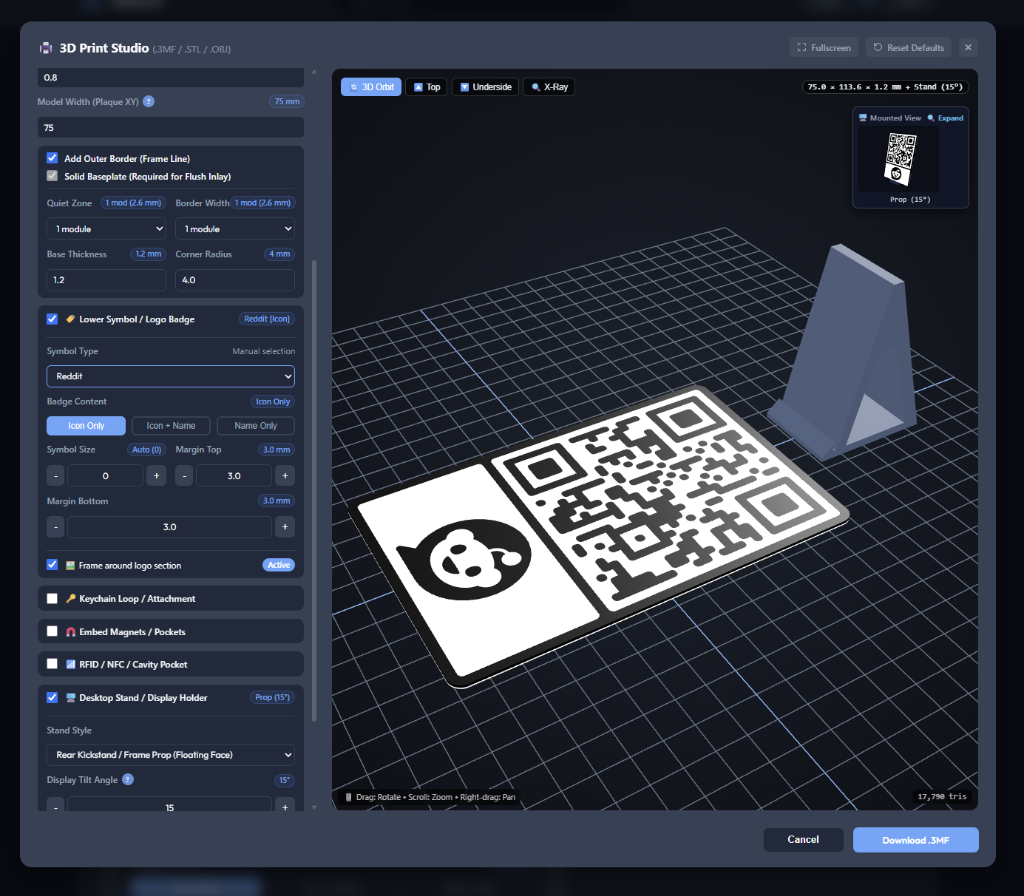Click the picture icon beside Frame around logo
Image resolution: width=1024 pixels, height=896 pixels.
click(x=70, y=566)
